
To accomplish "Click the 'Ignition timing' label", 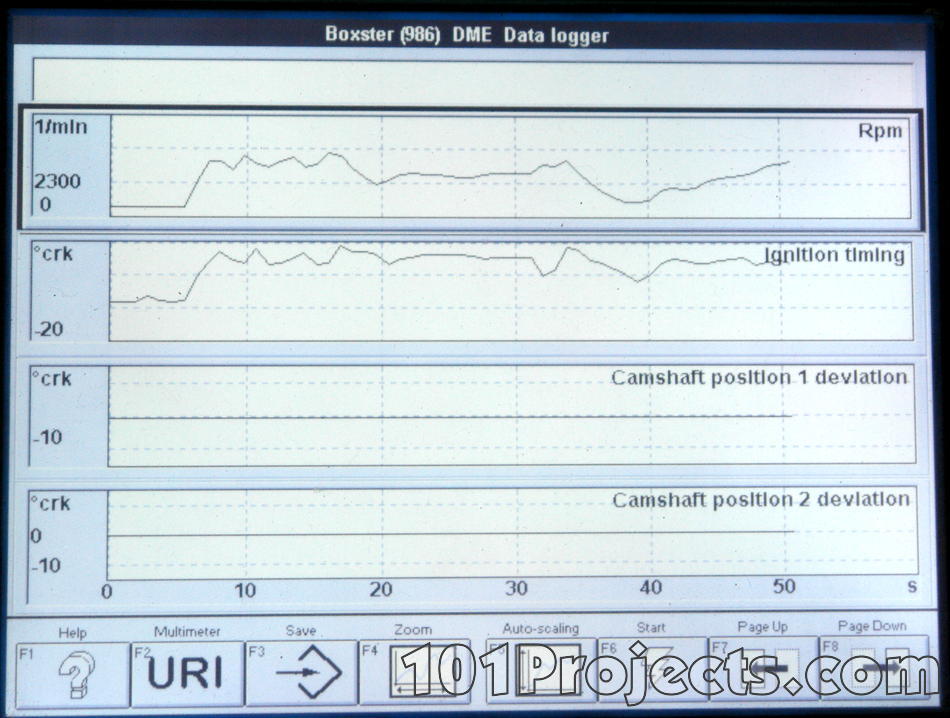I will click(x=834, y=255).
